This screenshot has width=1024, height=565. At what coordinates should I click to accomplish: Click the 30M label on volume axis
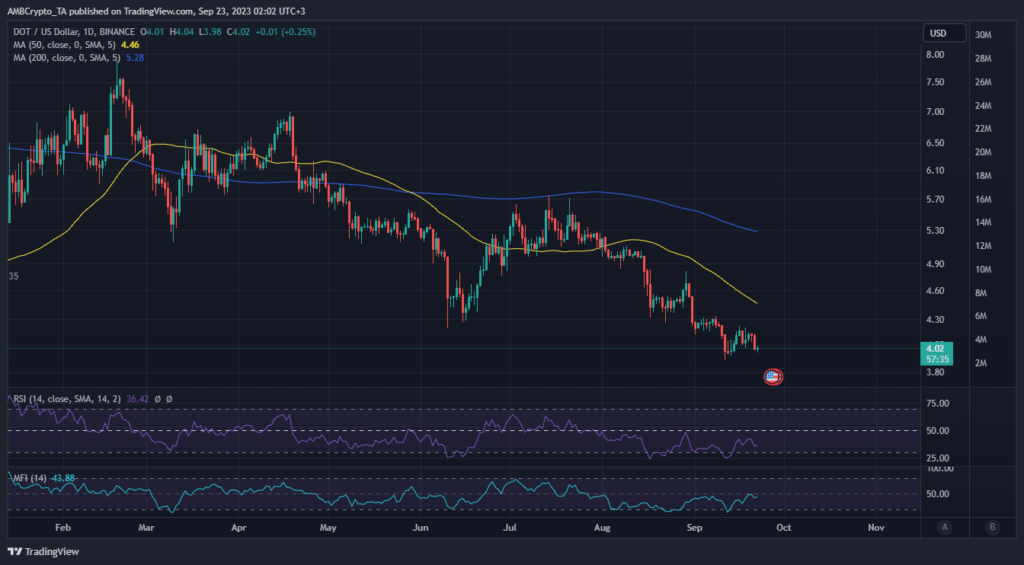click(983, 35)
